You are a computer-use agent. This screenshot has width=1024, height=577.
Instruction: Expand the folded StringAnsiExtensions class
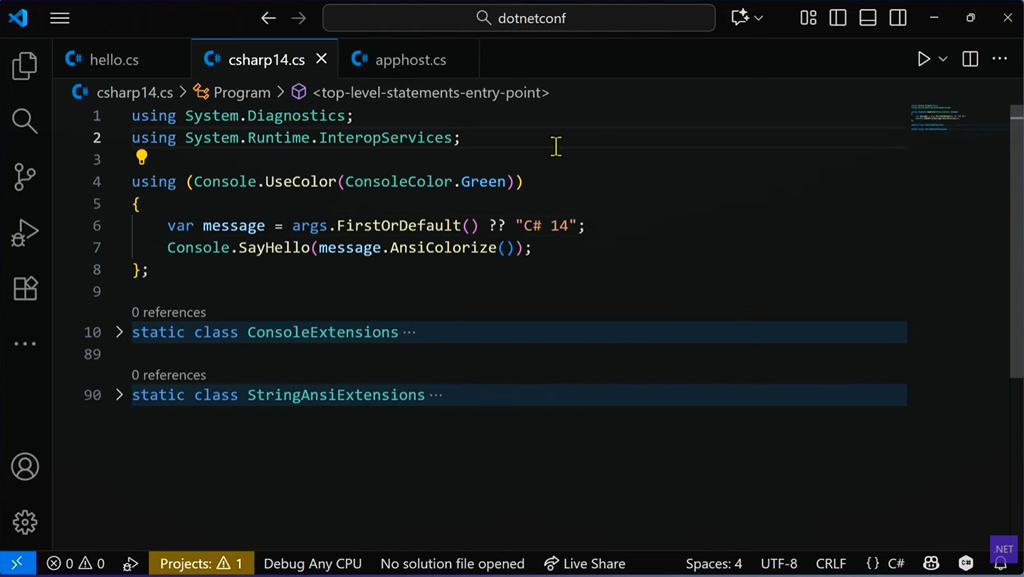tap(119, 395)
